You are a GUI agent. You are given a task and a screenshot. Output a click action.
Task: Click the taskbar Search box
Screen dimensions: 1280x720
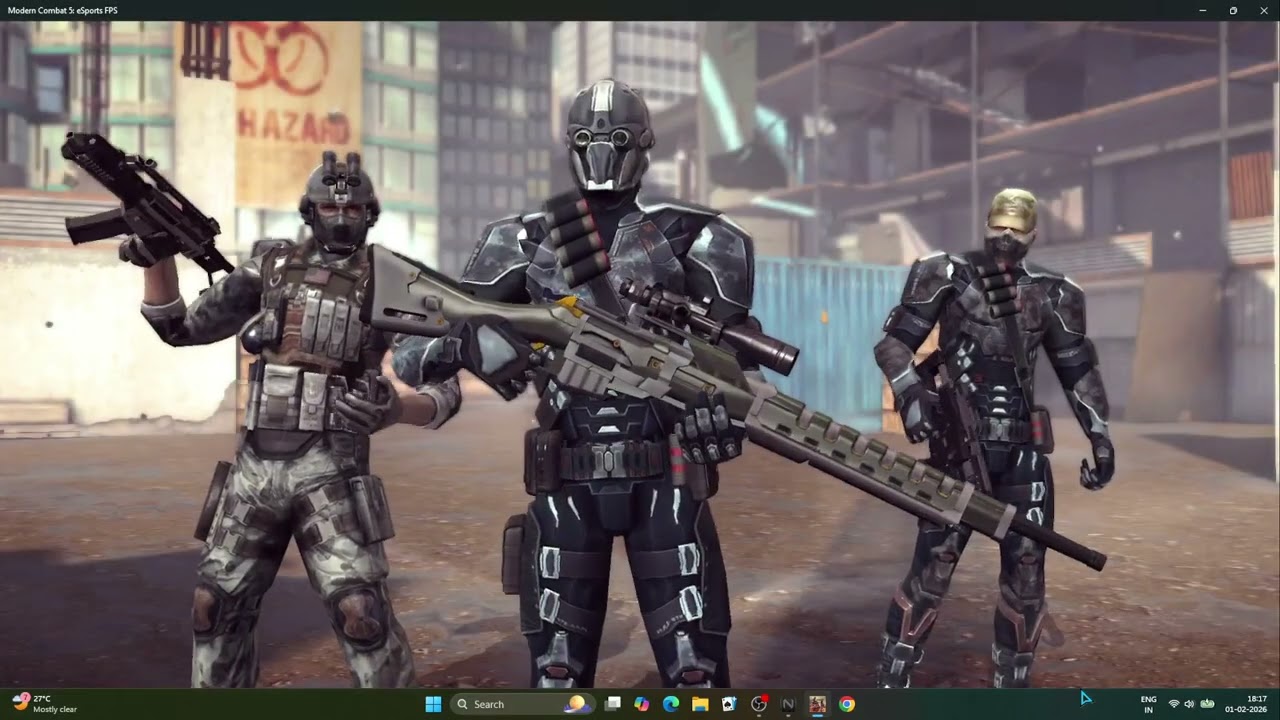click(522, 704)
